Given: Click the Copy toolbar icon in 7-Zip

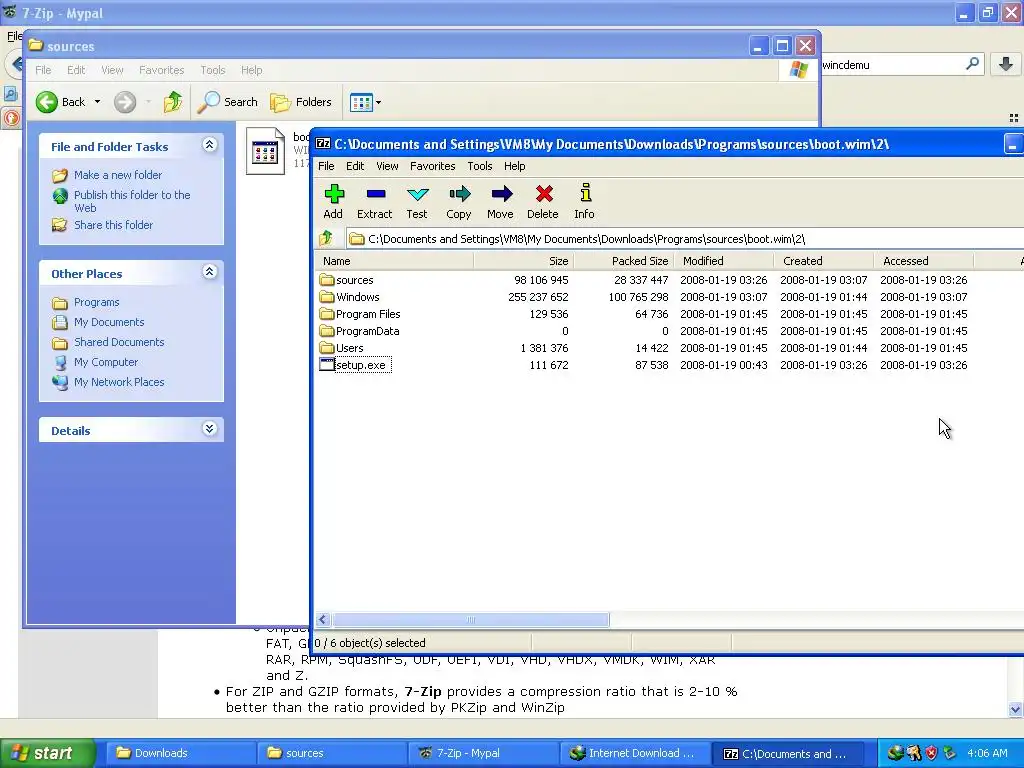Looking at the screenshot, I should click(458, 202).
